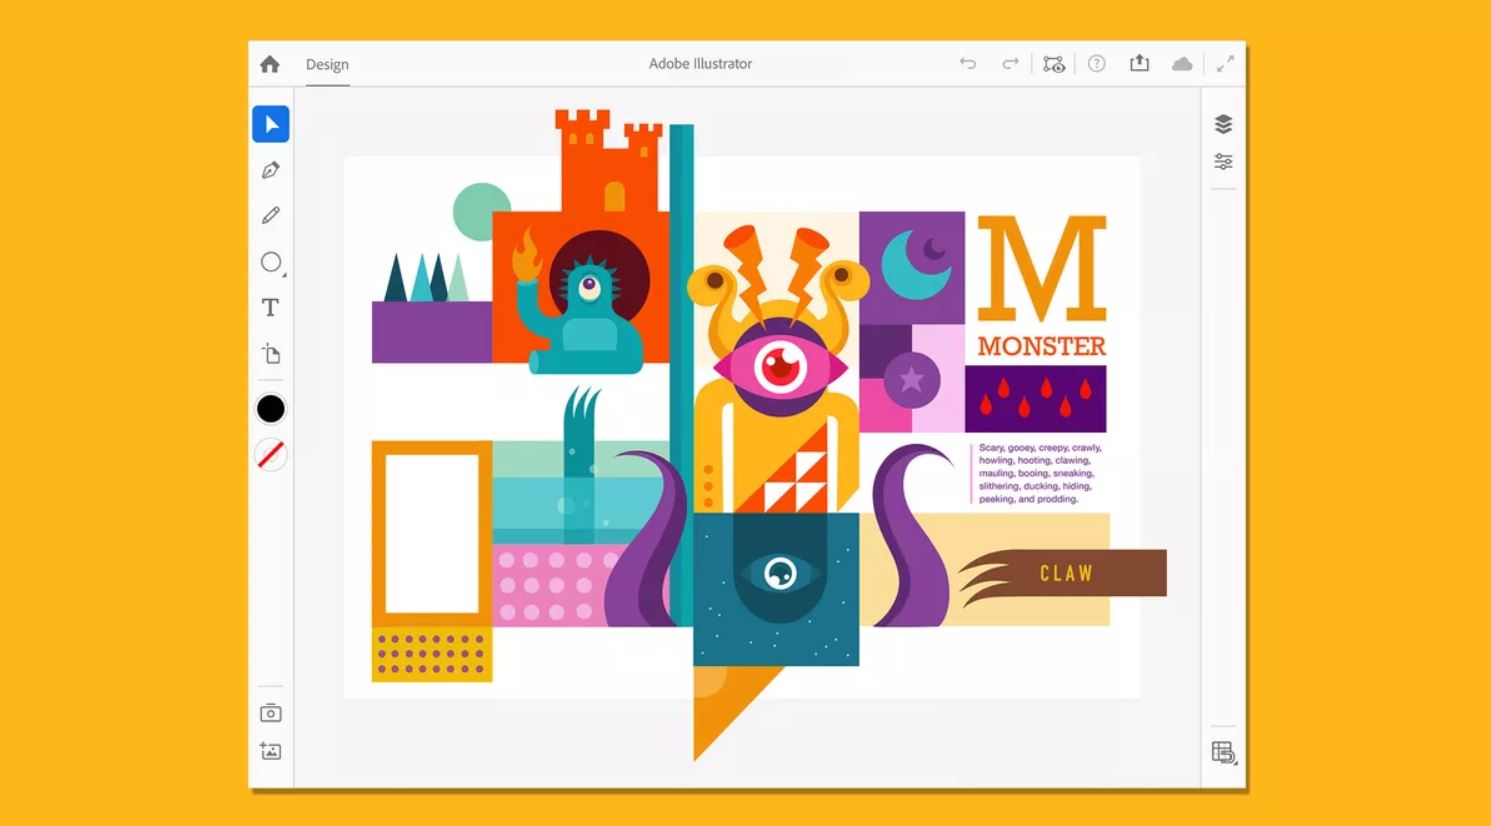Open the Help question mark icon
This screenshot has width=1491, height=826.
(x=1097, y=63)
